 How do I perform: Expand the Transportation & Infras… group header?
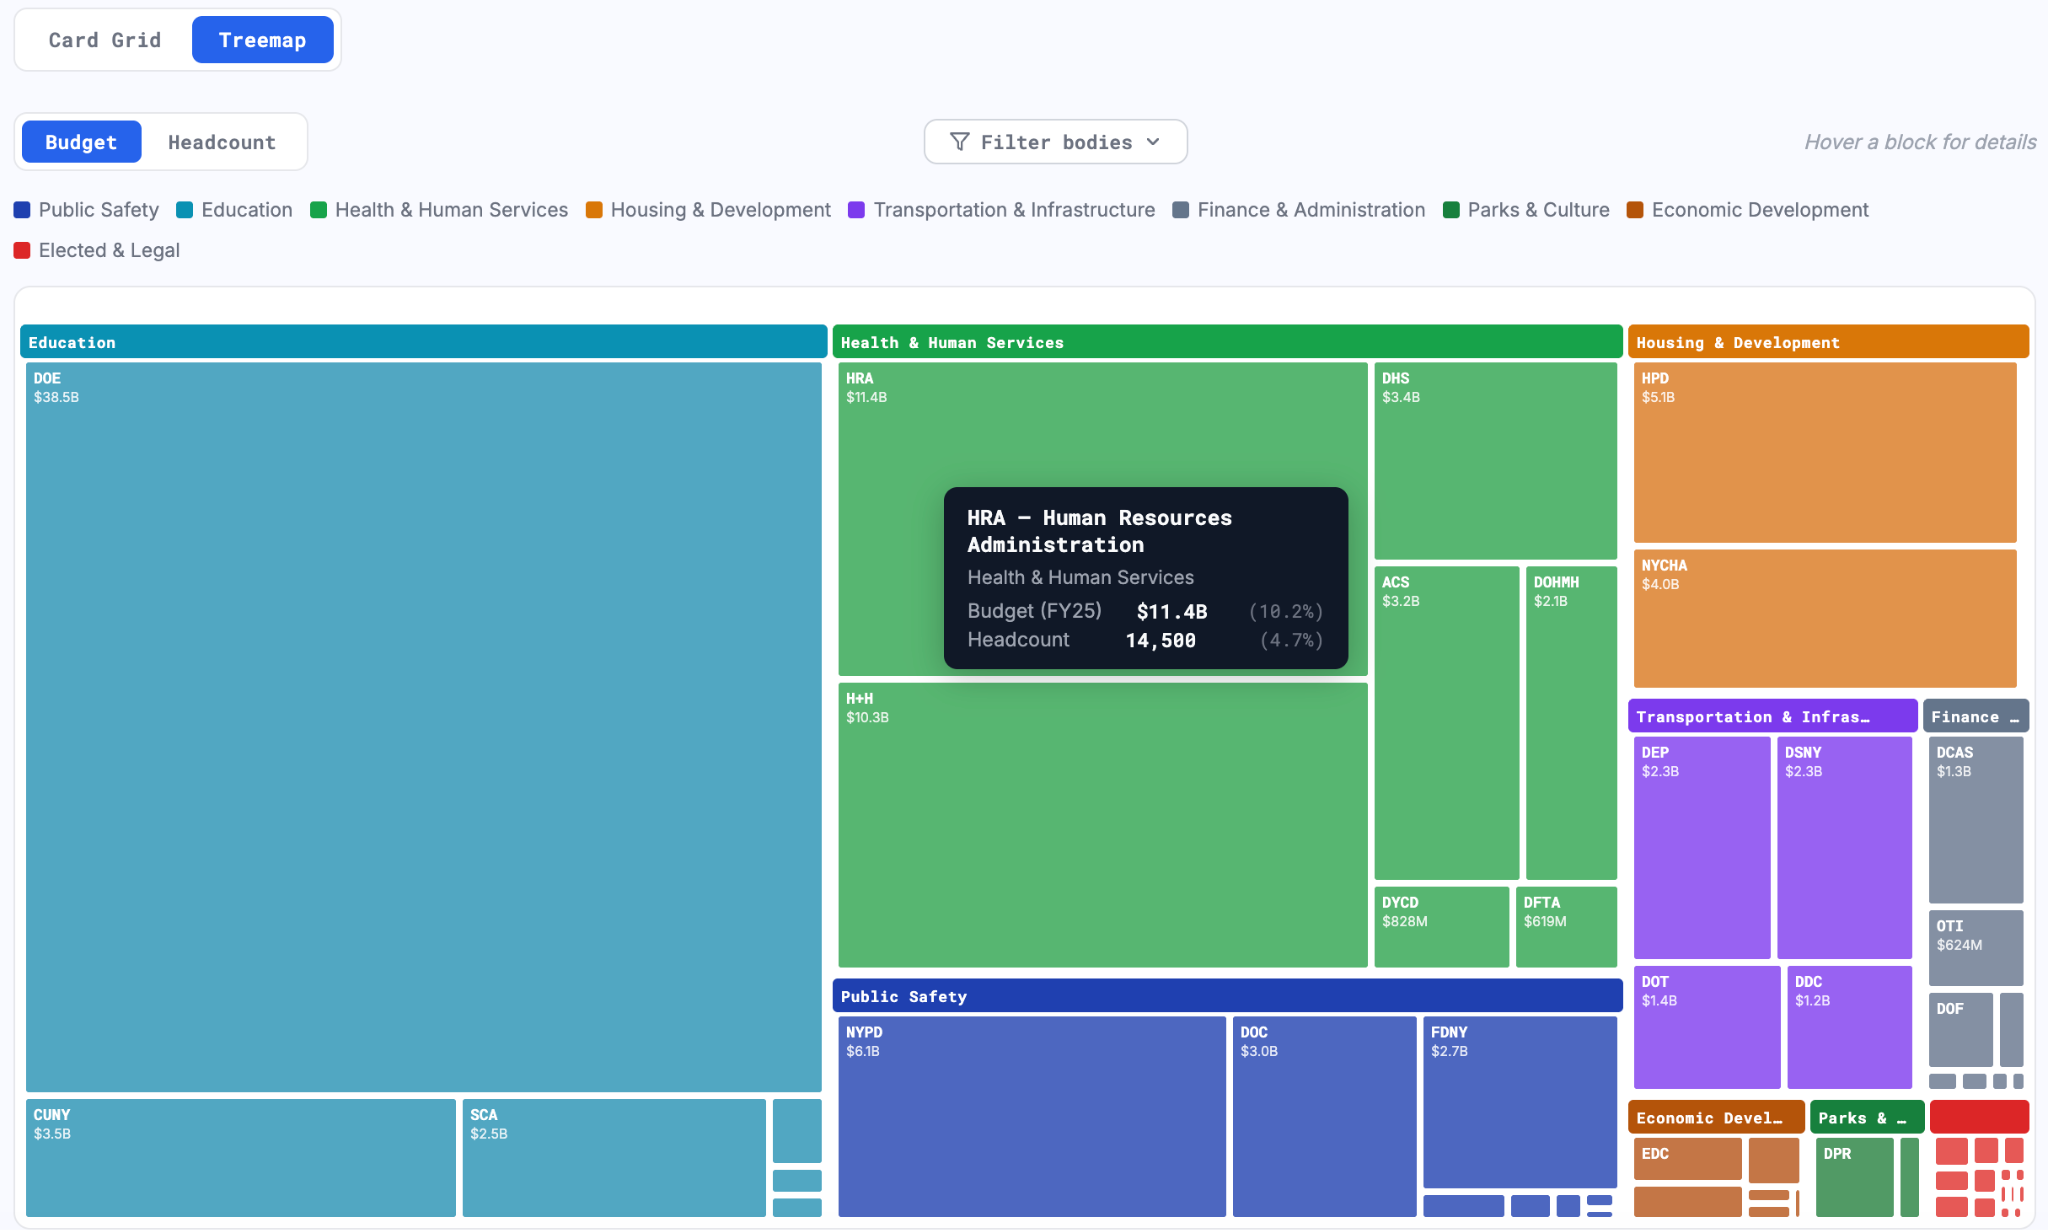pos(1771,716)
